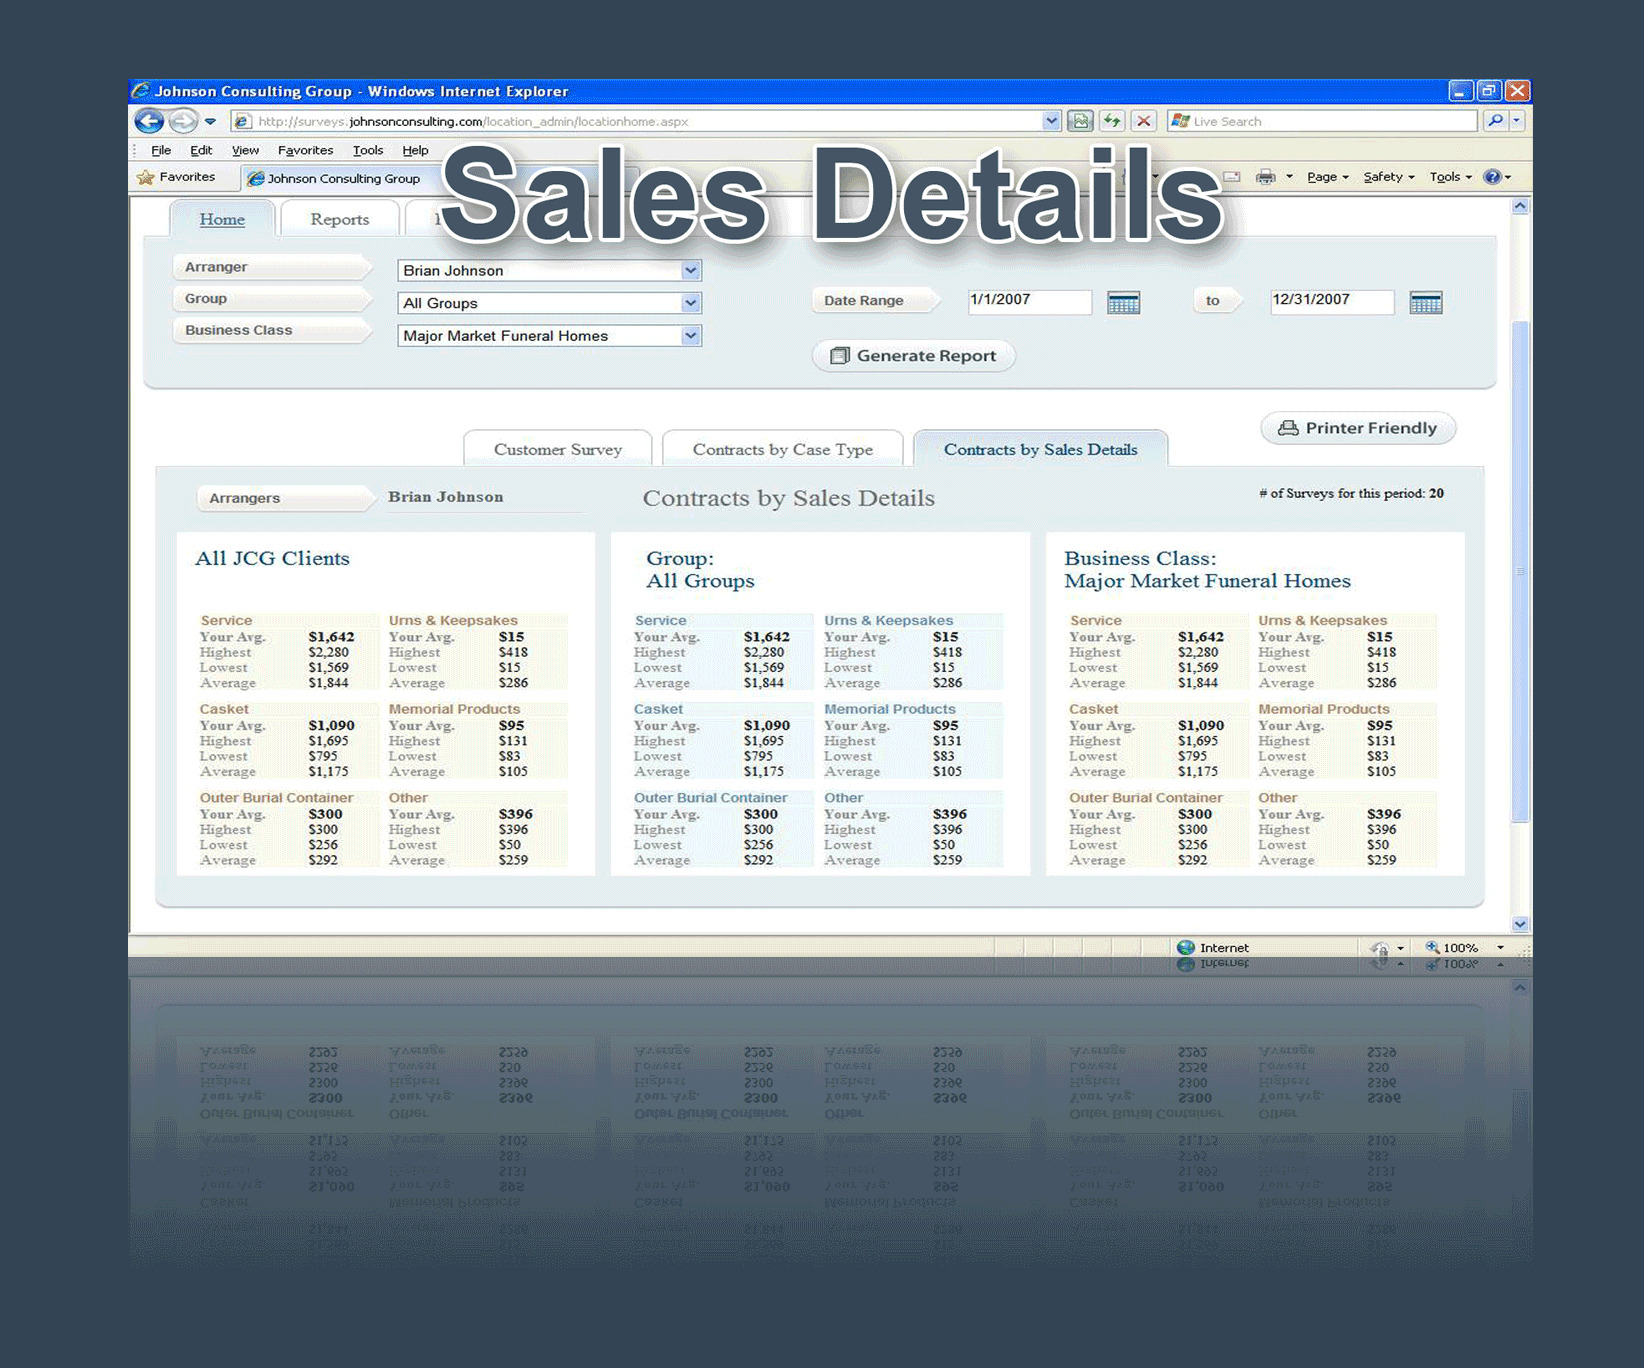This screenshot has width=1644, height=1368.
Task: Click the Print icon in the command bar
Action: [x=1265, y=177]
